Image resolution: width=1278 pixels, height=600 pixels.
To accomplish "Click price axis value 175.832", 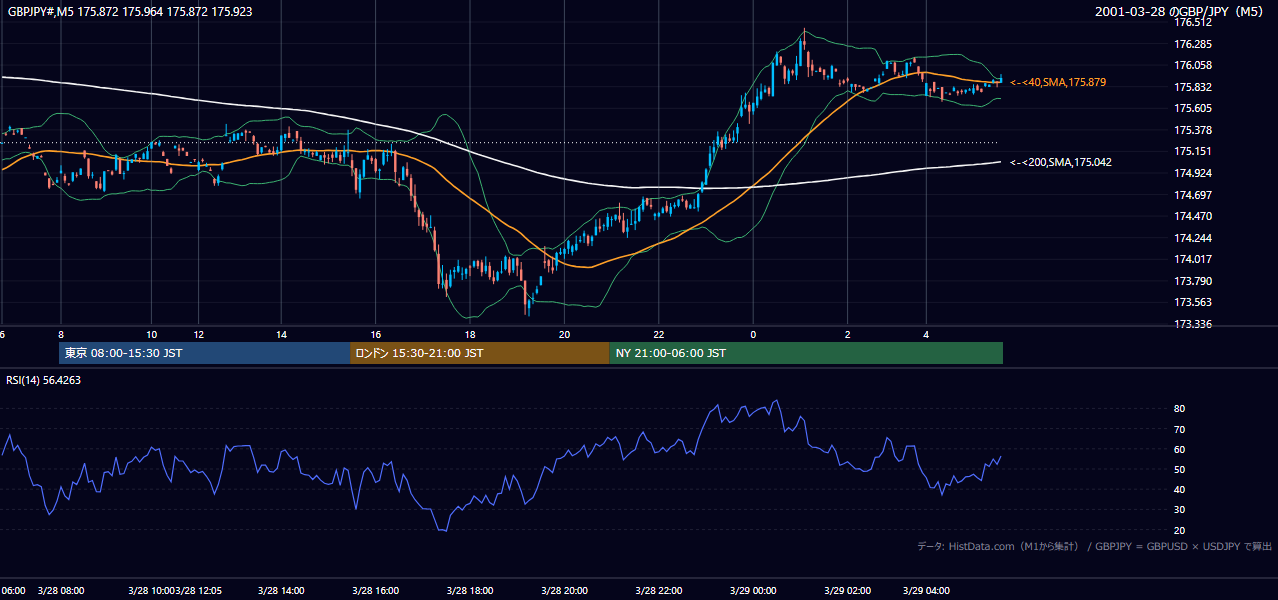I will [1192, 87].
